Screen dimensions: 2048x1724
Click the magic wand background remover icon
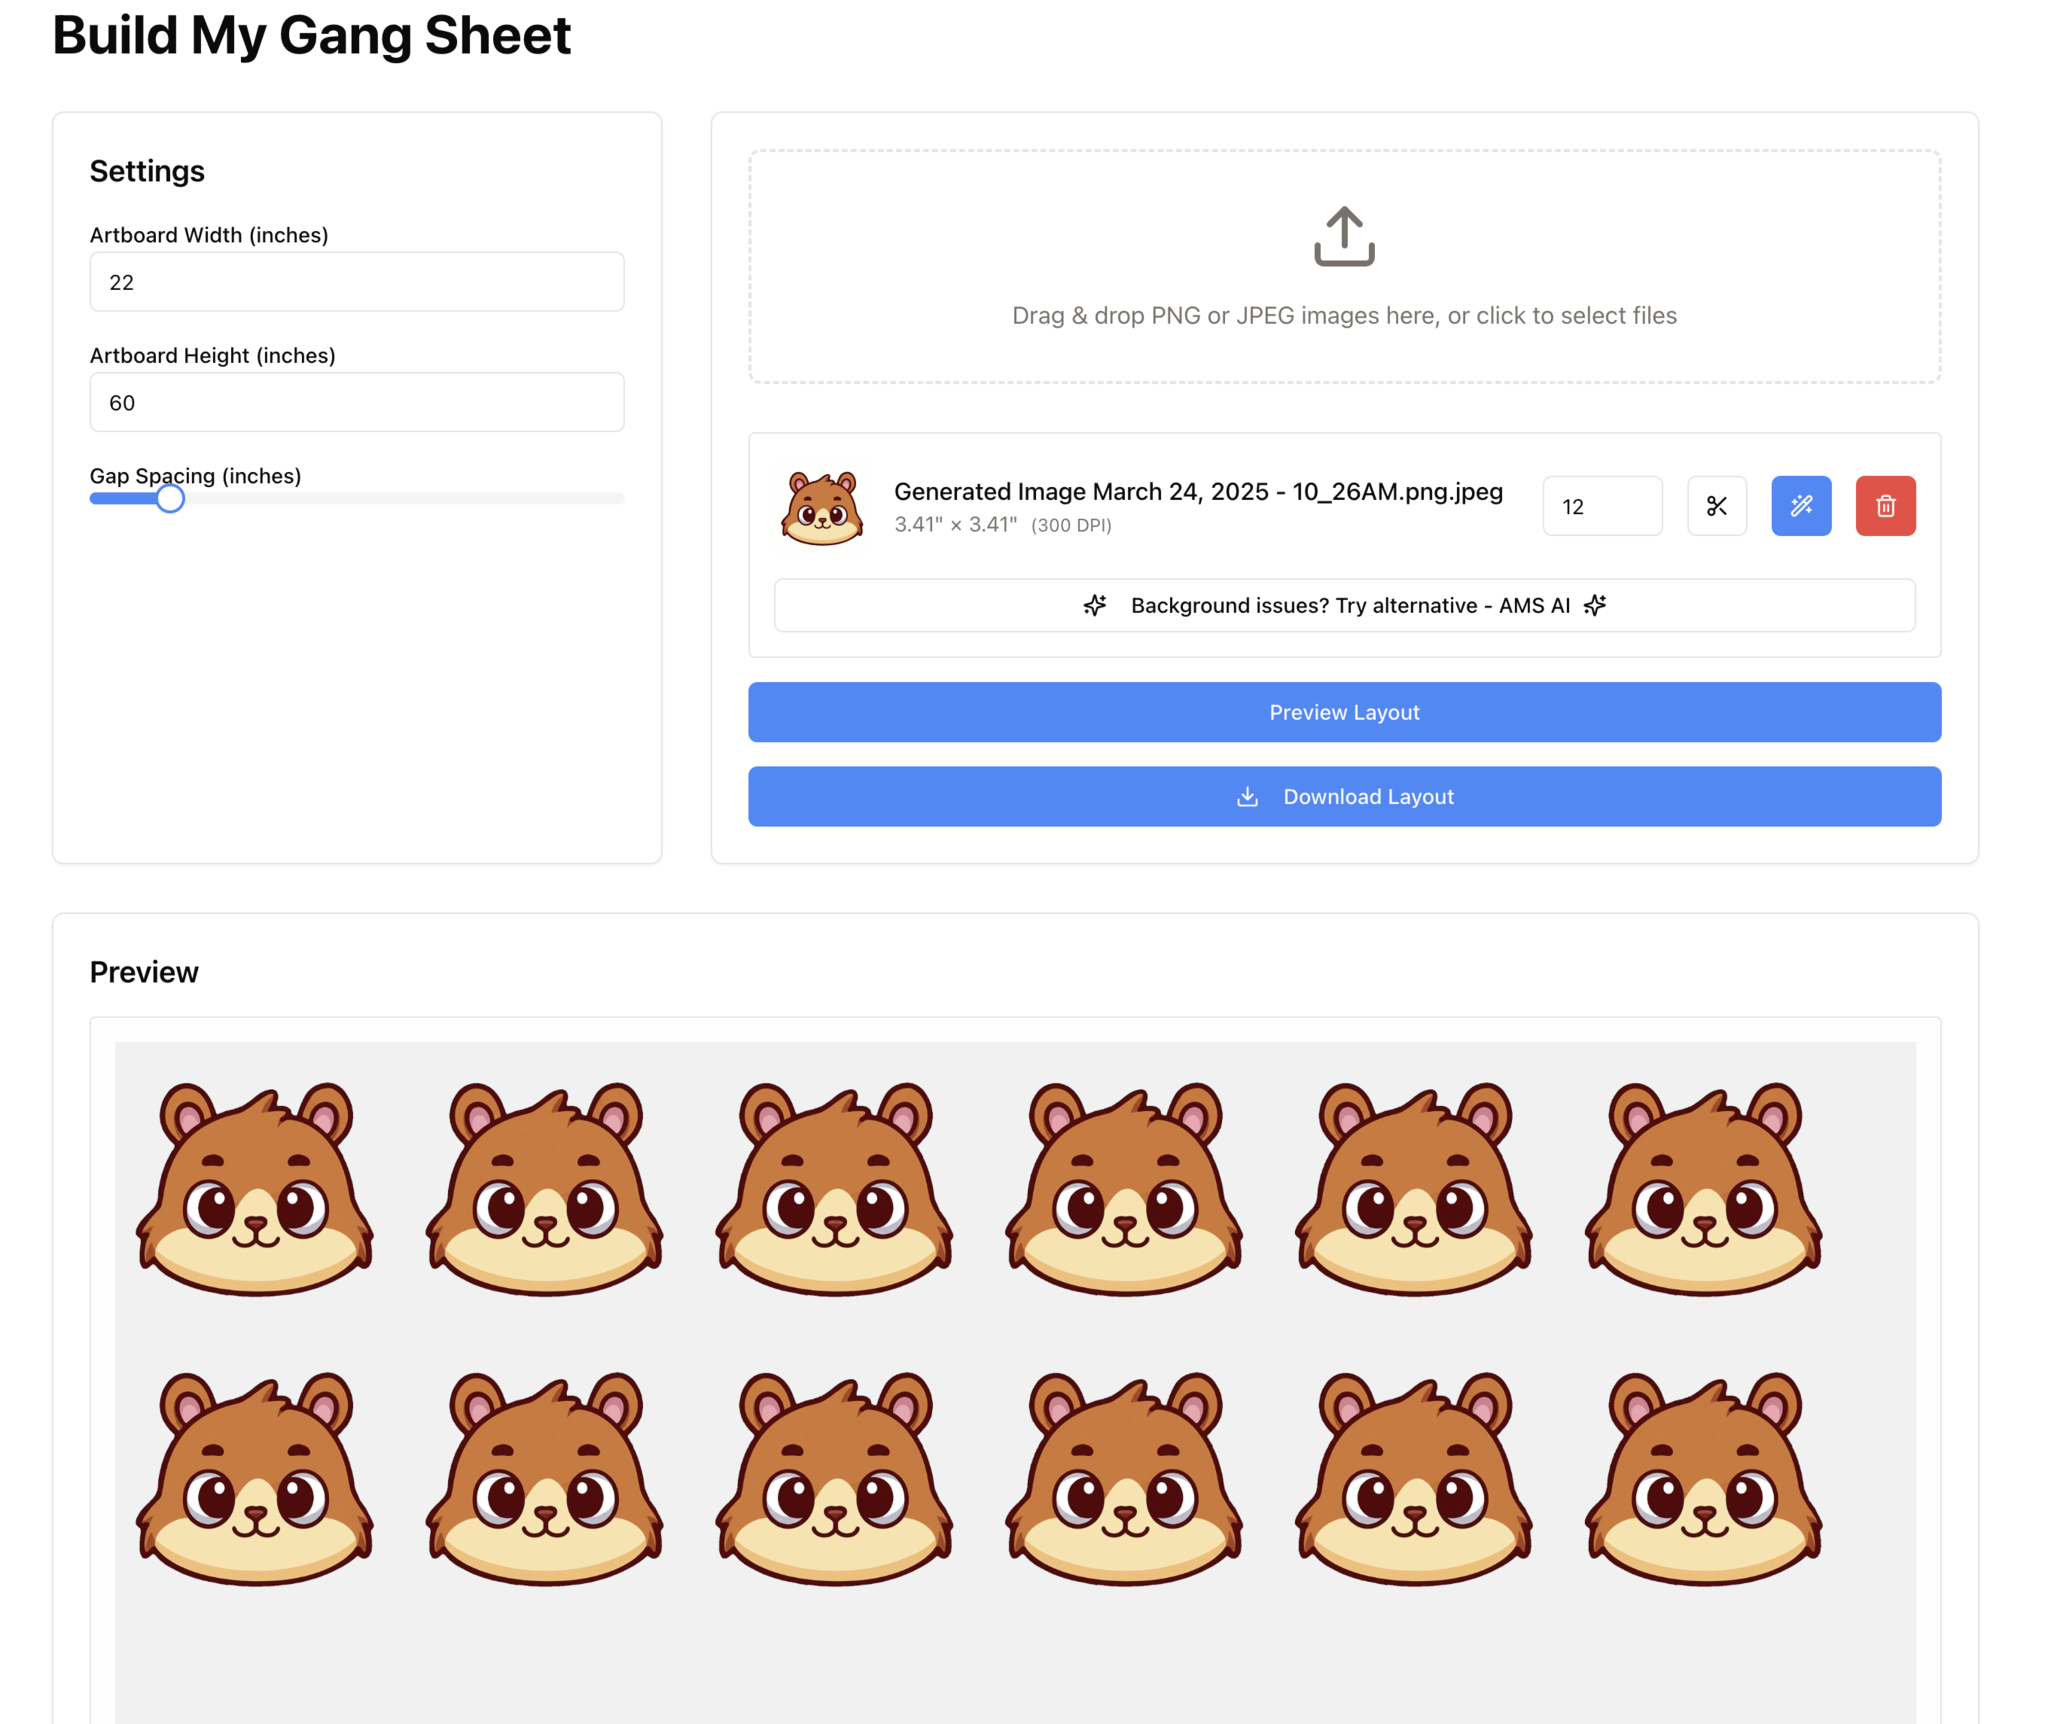1800,506
